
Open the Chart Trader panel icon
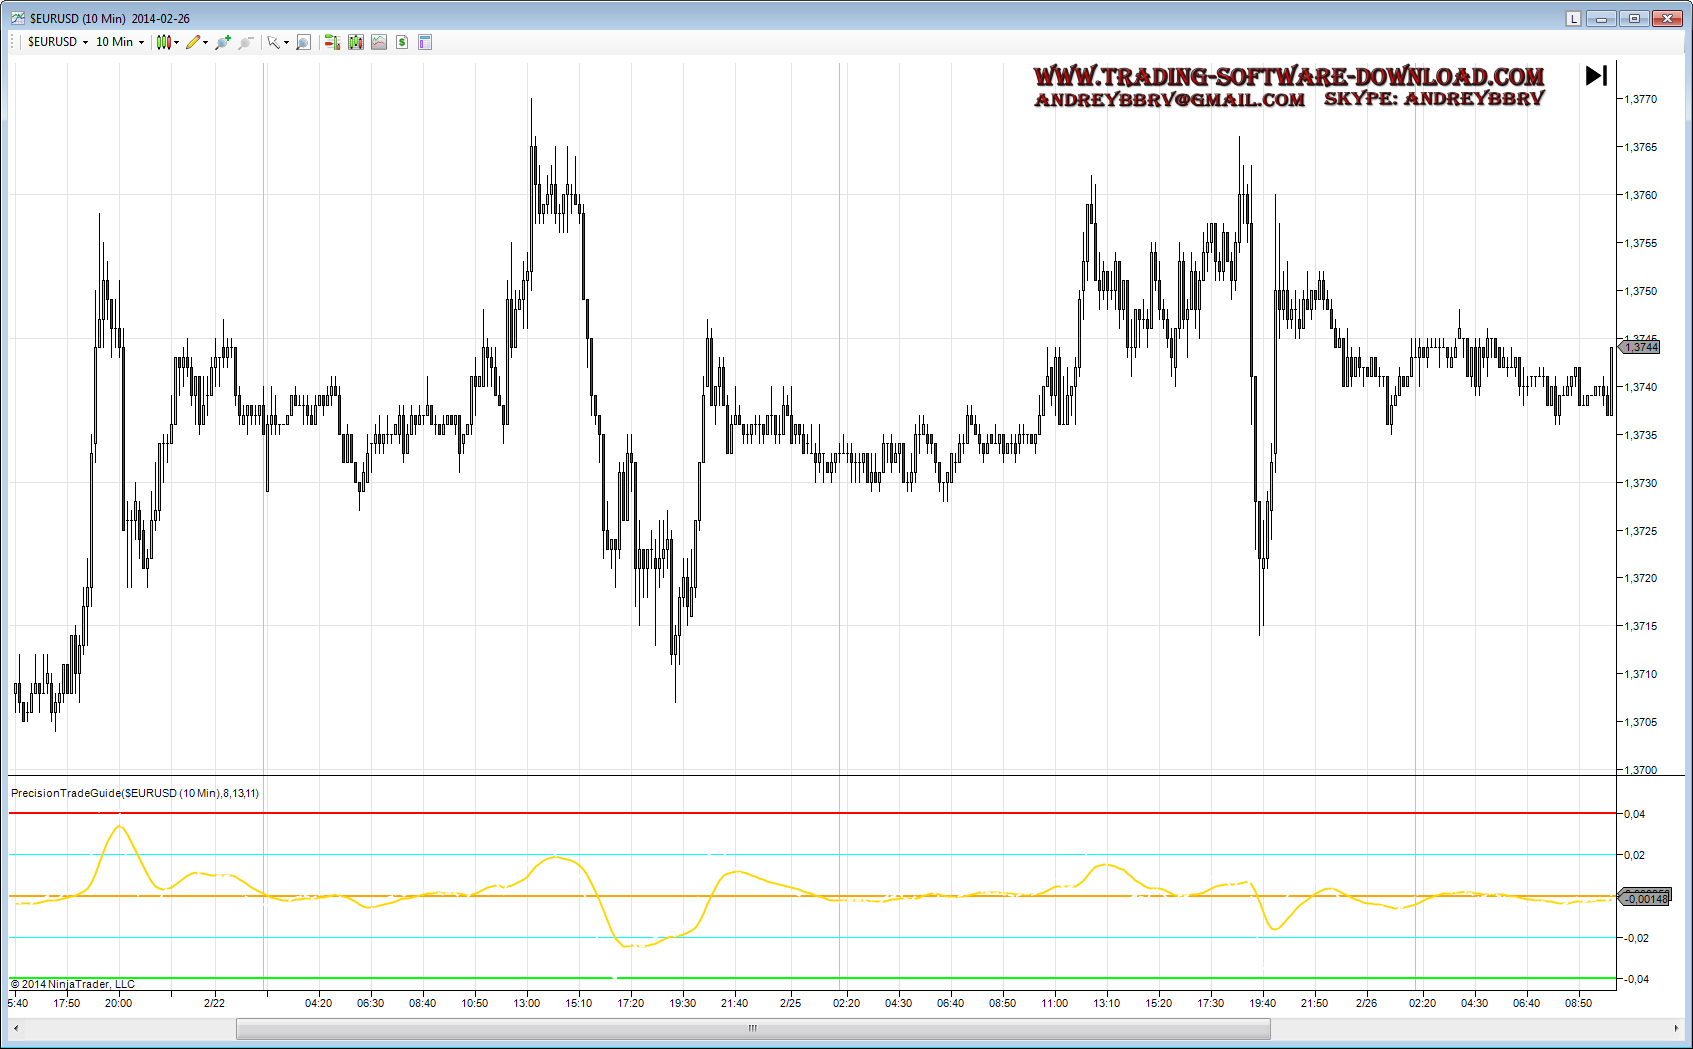point(331,42)
